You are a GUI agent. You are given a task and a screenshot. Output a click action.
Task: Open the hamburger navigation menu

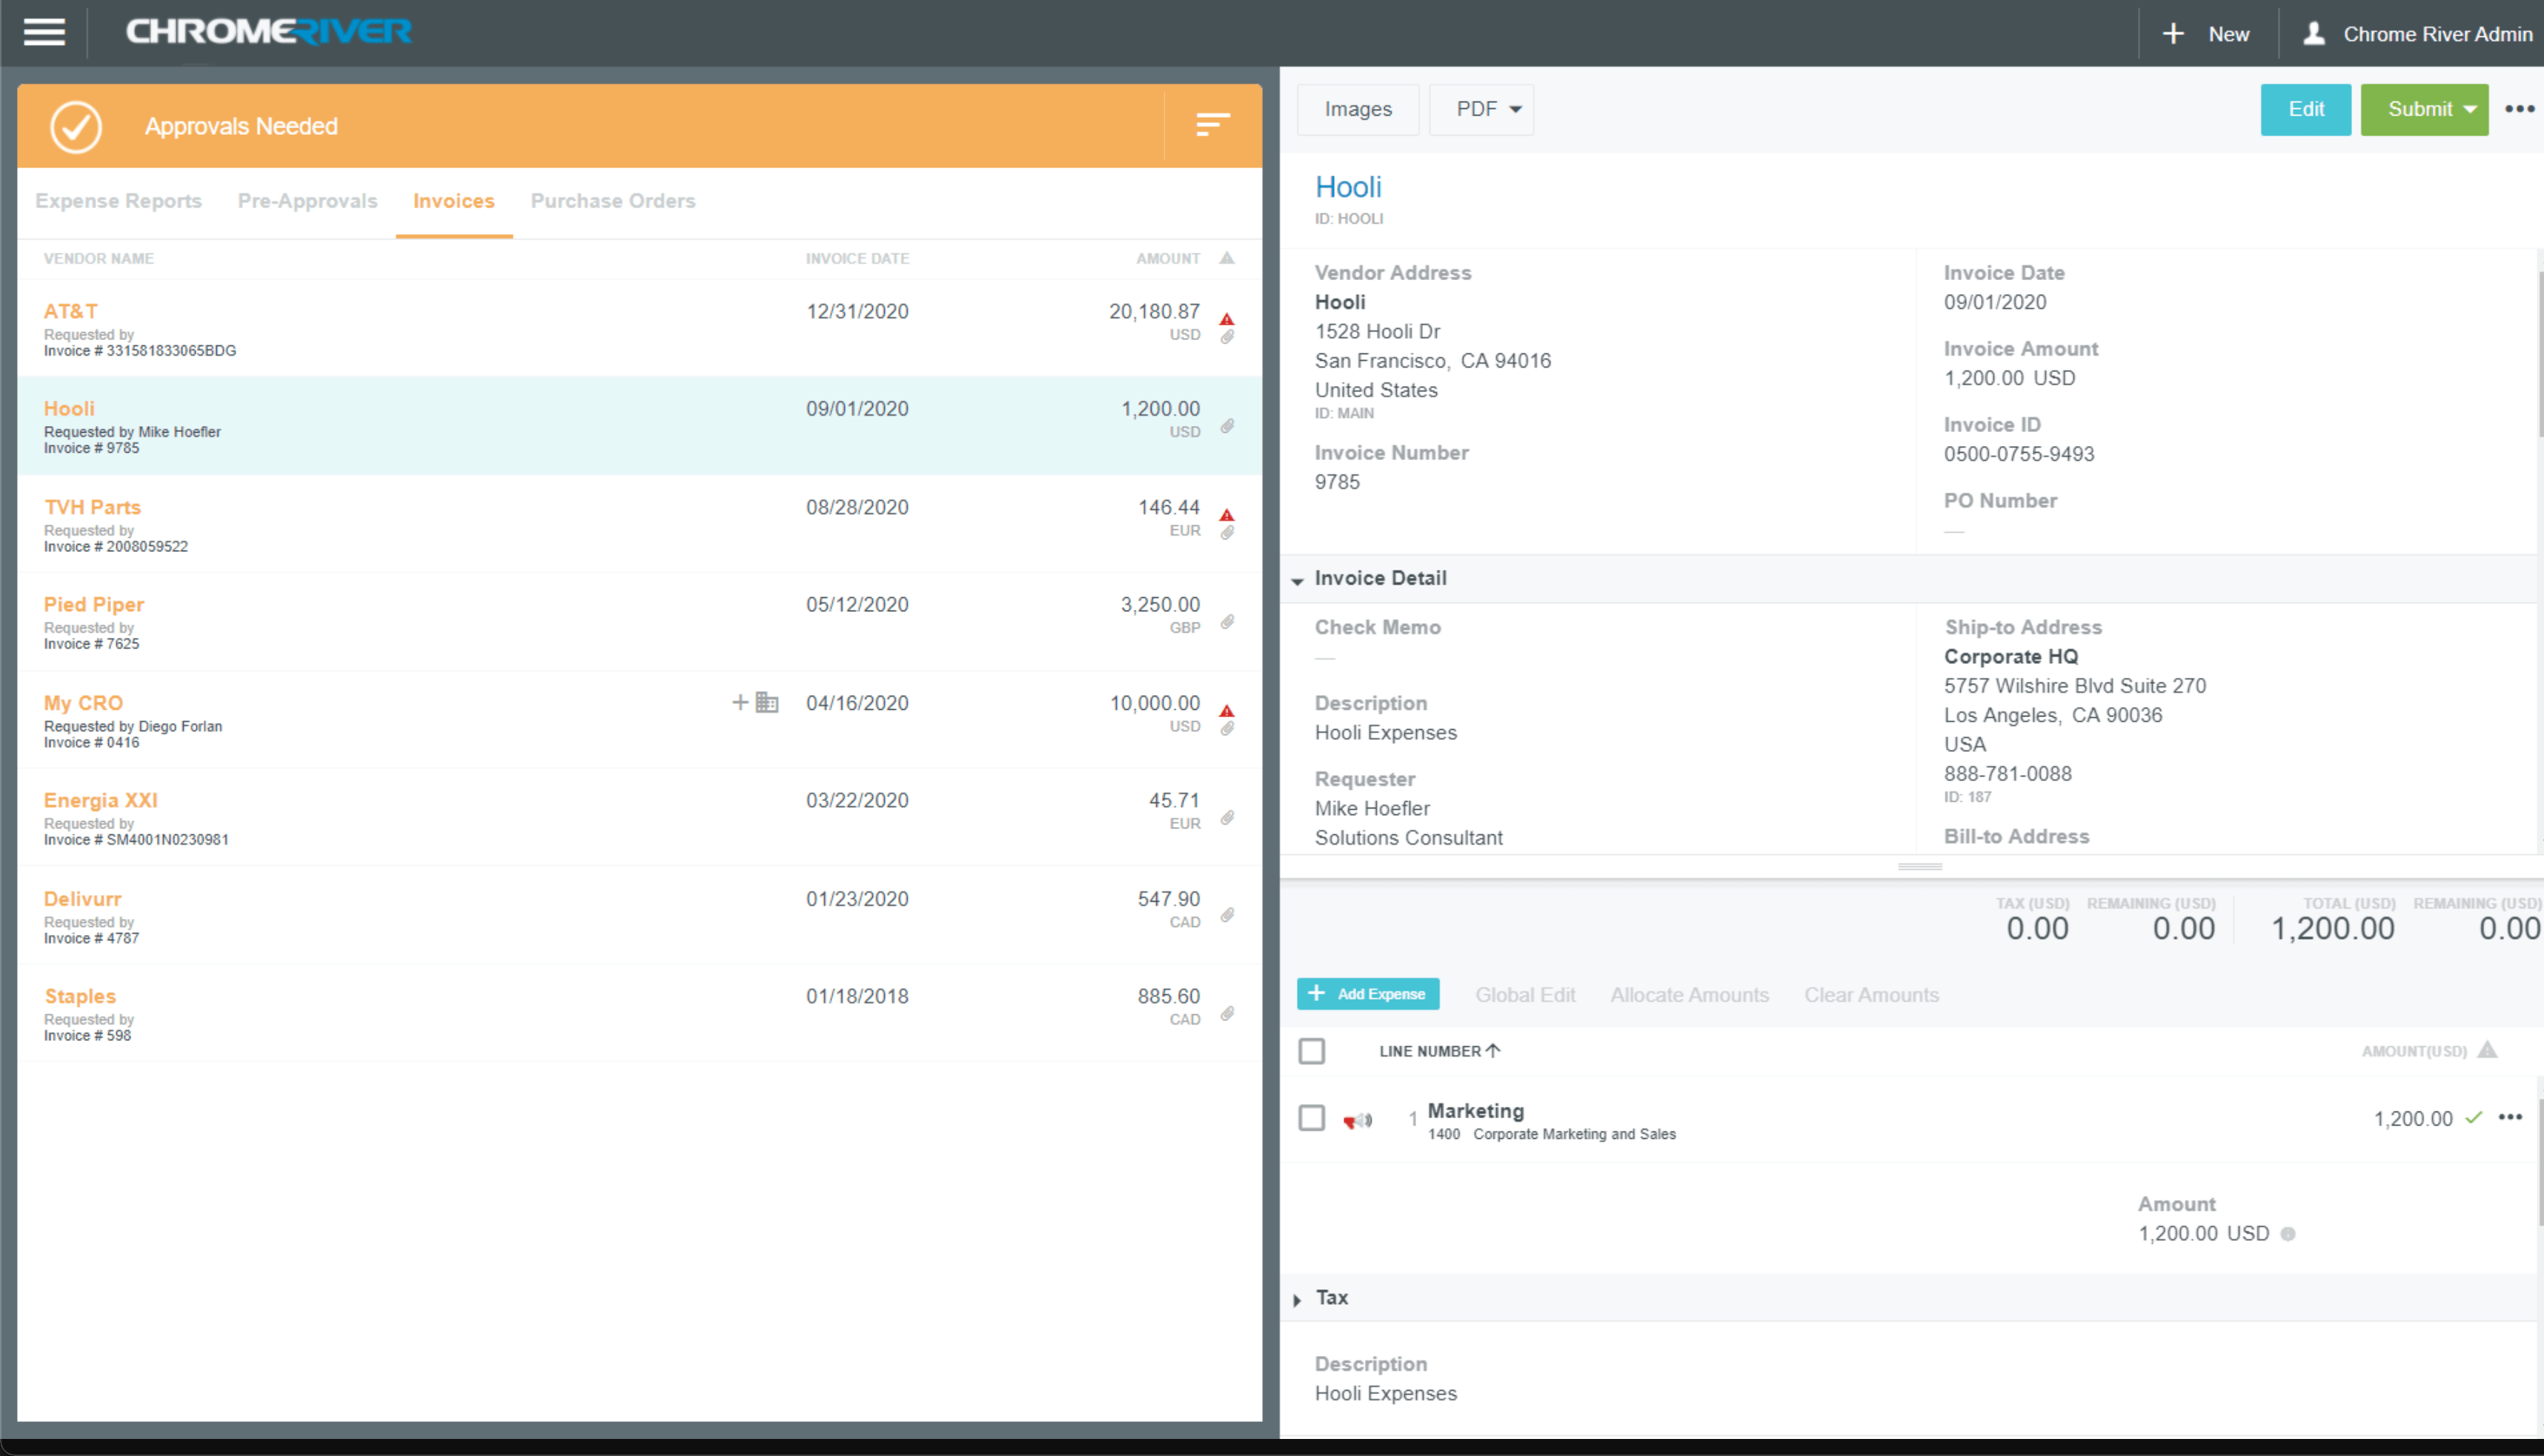pyautogui.click(x=44, y=33)
